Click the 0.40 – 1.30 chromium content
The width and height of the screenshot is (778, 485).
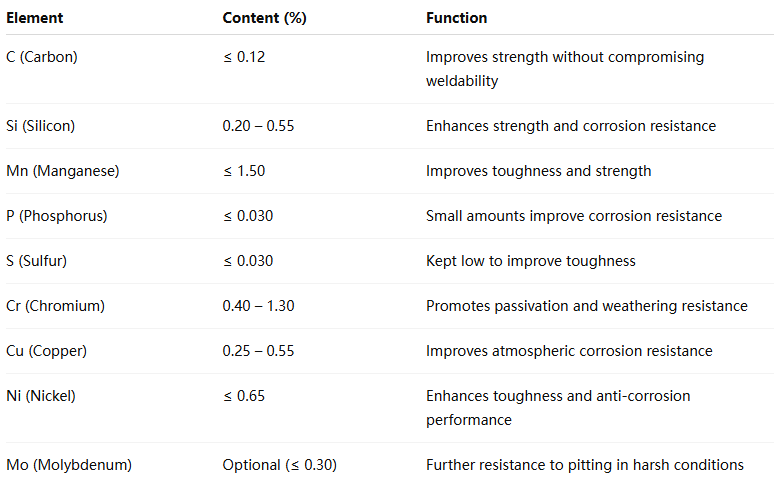point(259,306)
